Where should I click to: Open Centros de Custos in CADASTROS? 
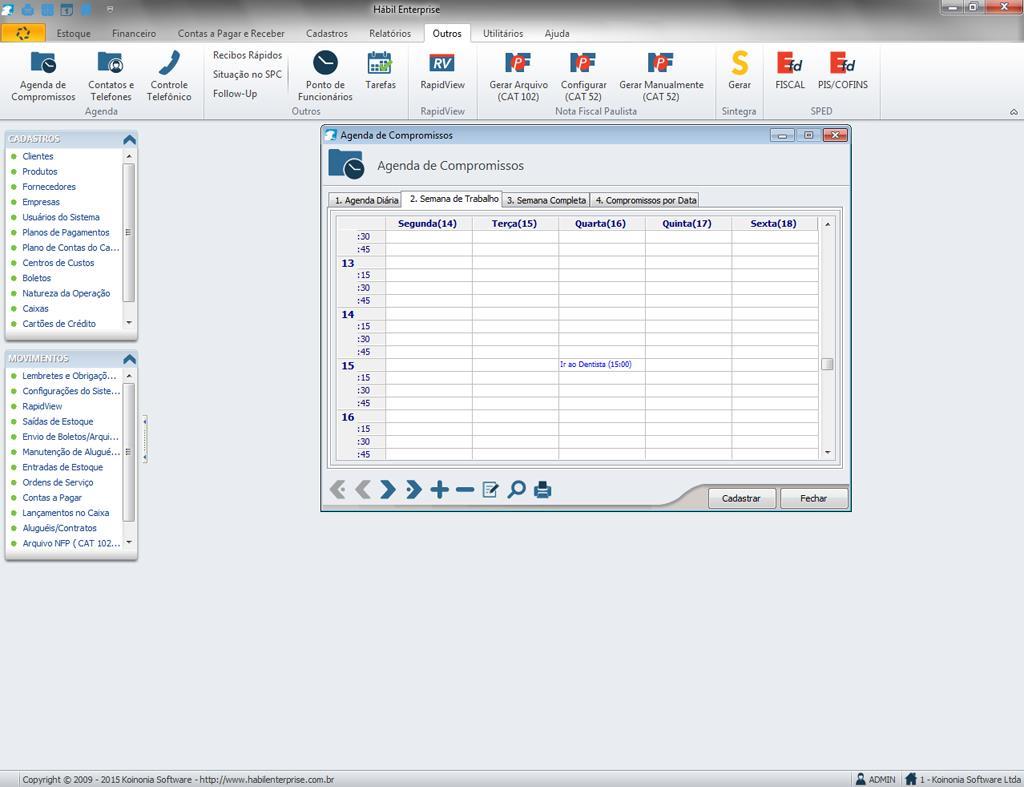click(x=58, y=263)
